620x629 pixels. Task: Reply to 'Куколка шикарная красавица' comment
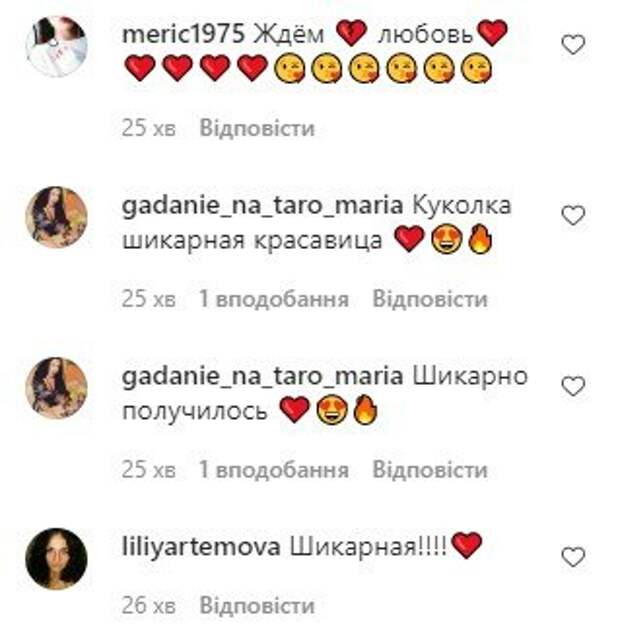[430, 299]
